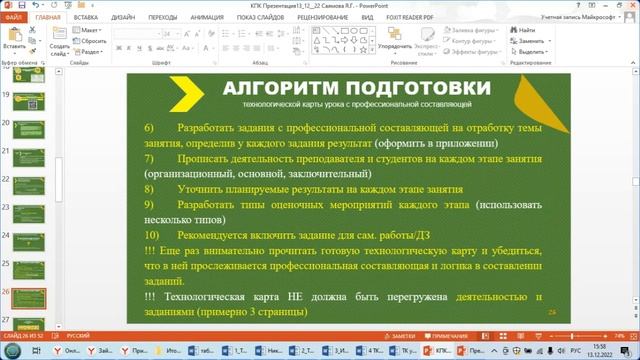Switch to reading view icon
The width and height of the screenshot is (640, 360).
[x=521, y=336]
